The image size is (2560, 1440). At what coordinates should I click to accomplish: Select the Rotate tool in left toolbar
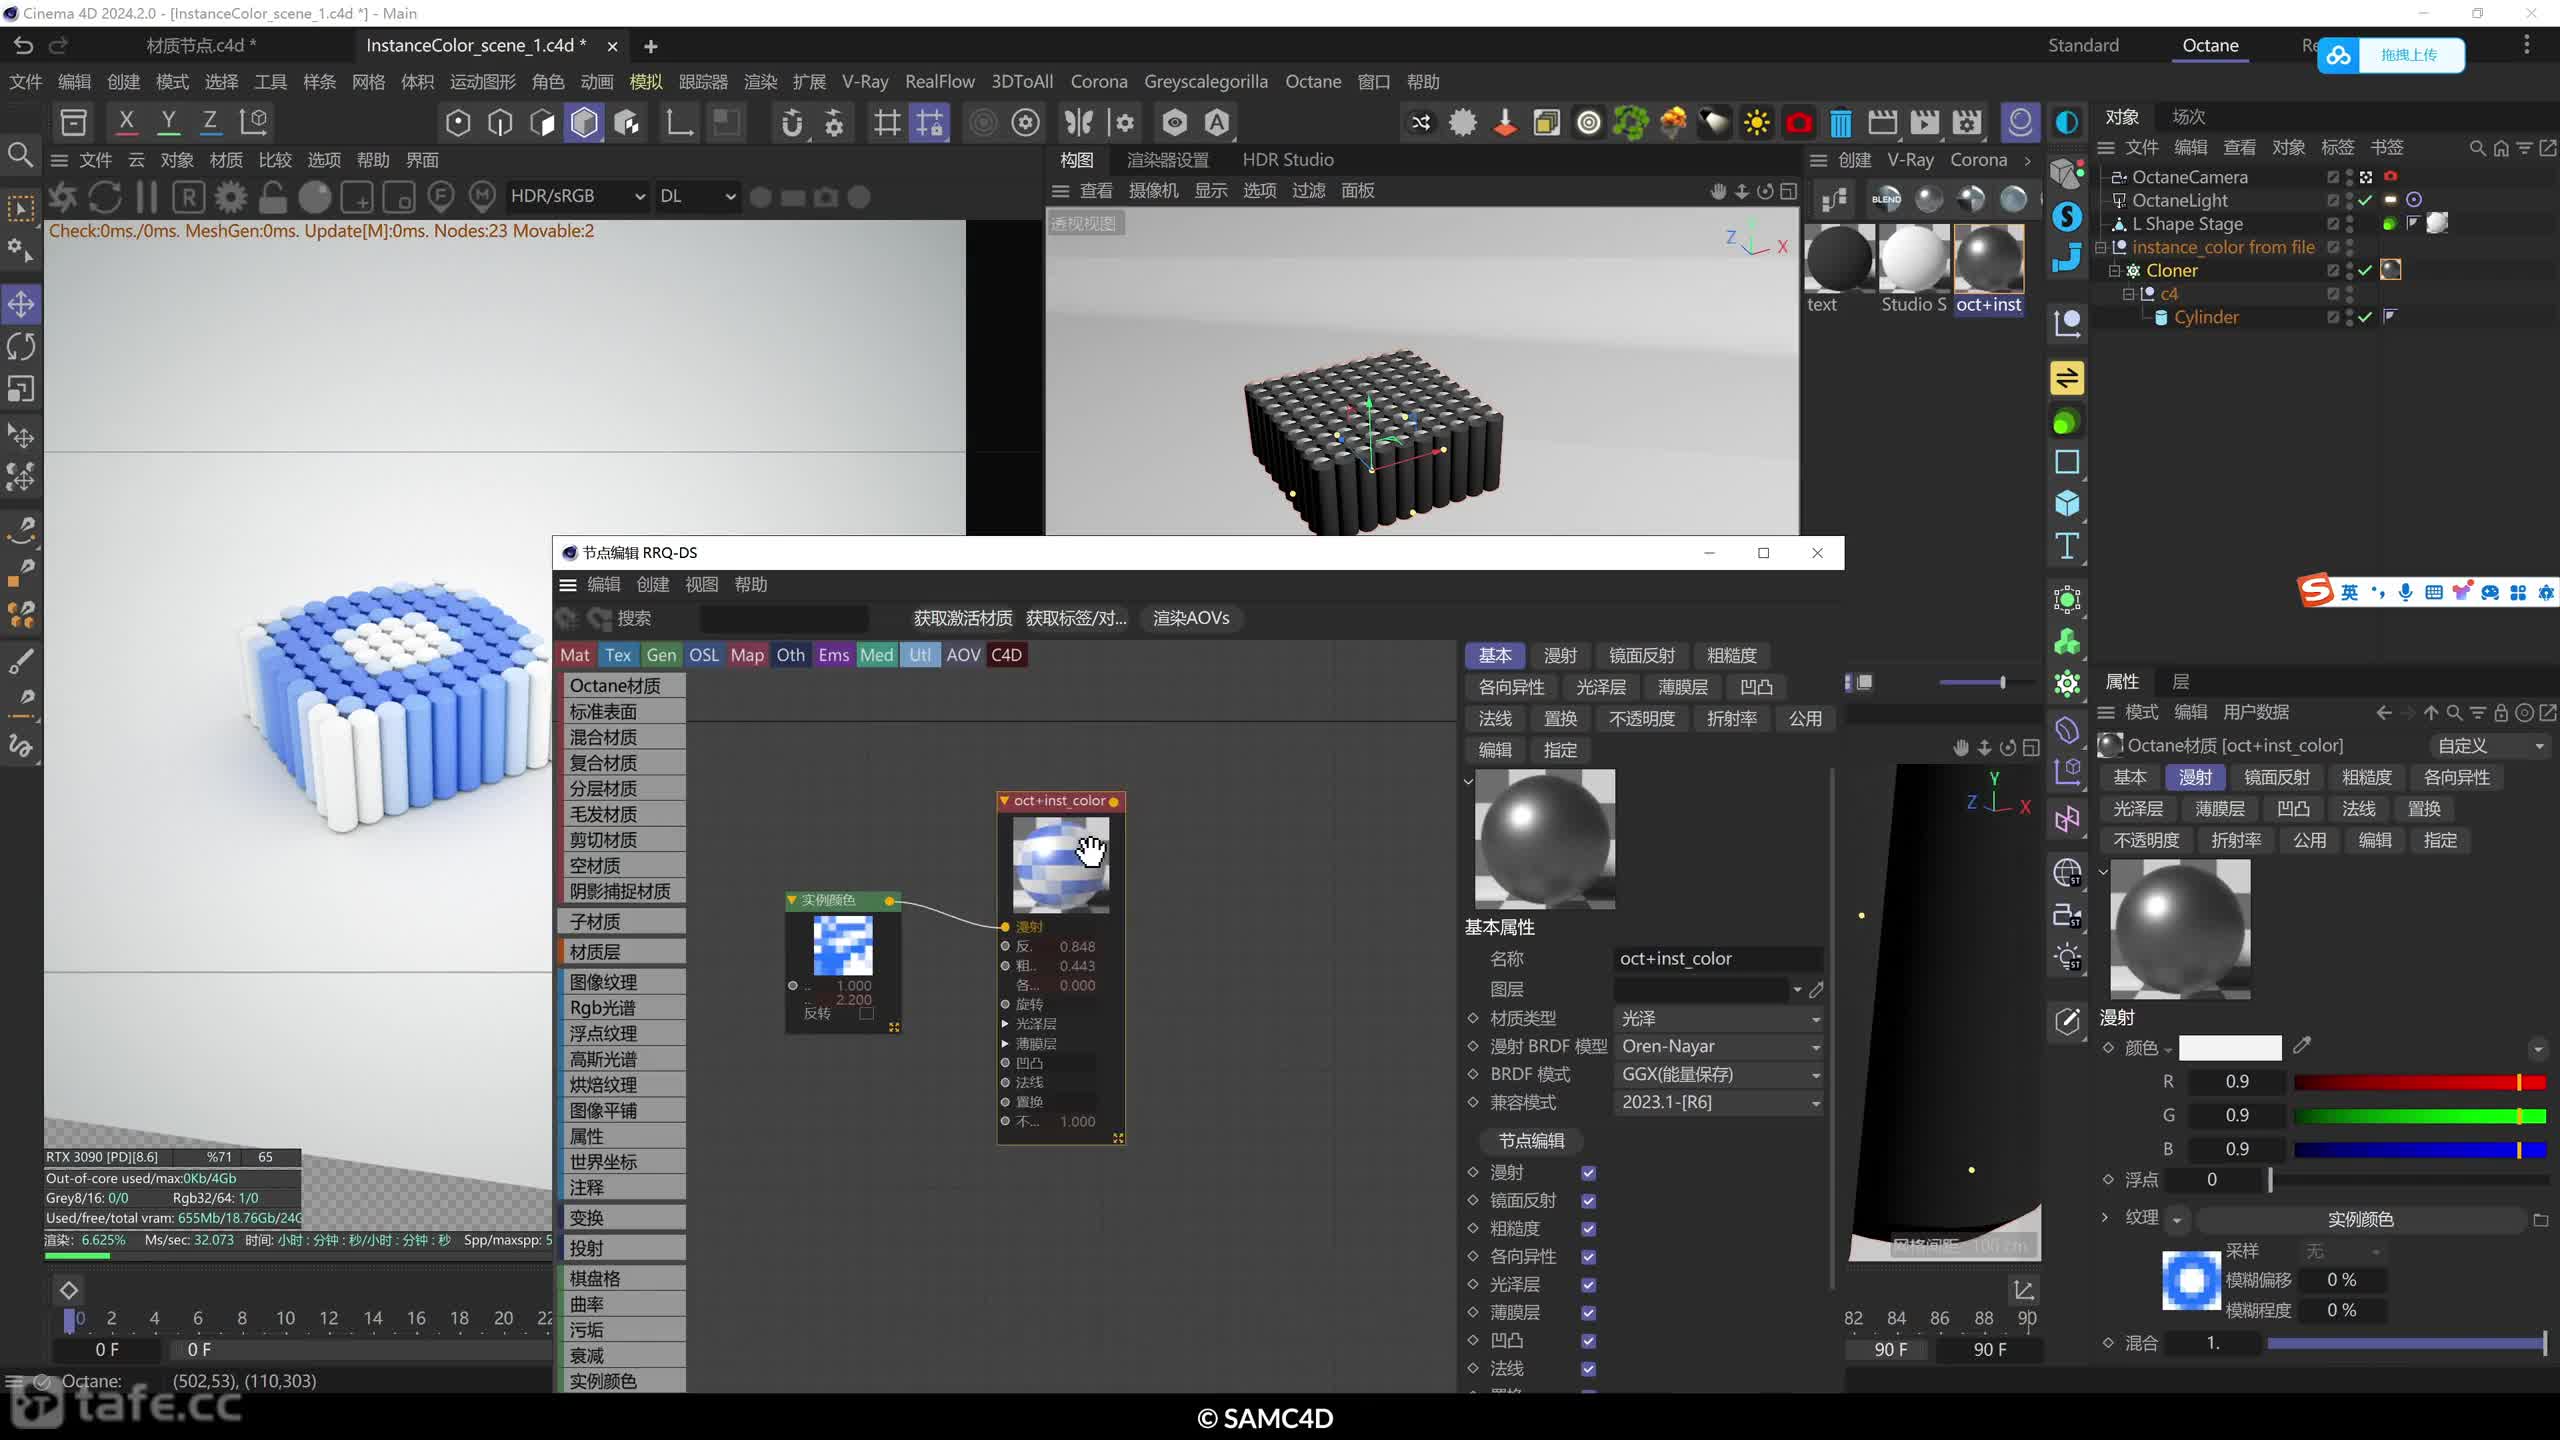(x=21, y=347)
